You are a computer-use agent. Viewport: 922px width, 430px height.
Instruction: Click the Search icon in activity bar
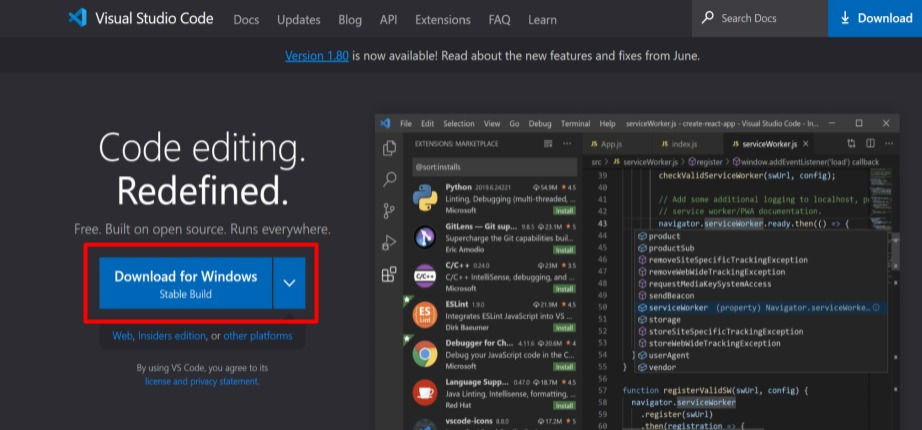coord(389,179)
